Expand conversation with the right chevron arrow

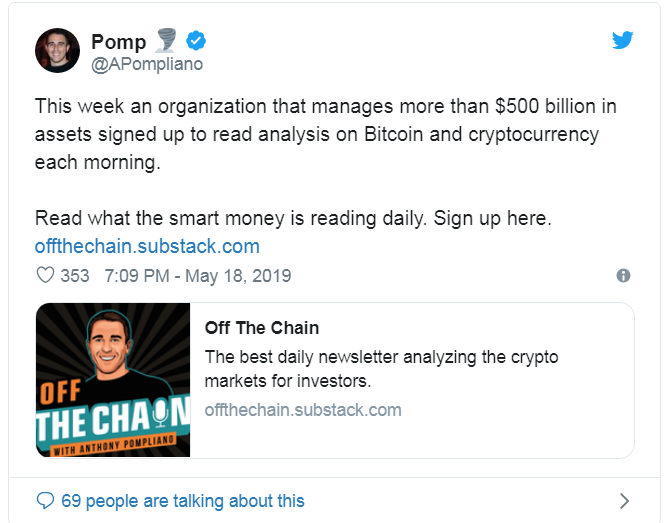(624, 500)
